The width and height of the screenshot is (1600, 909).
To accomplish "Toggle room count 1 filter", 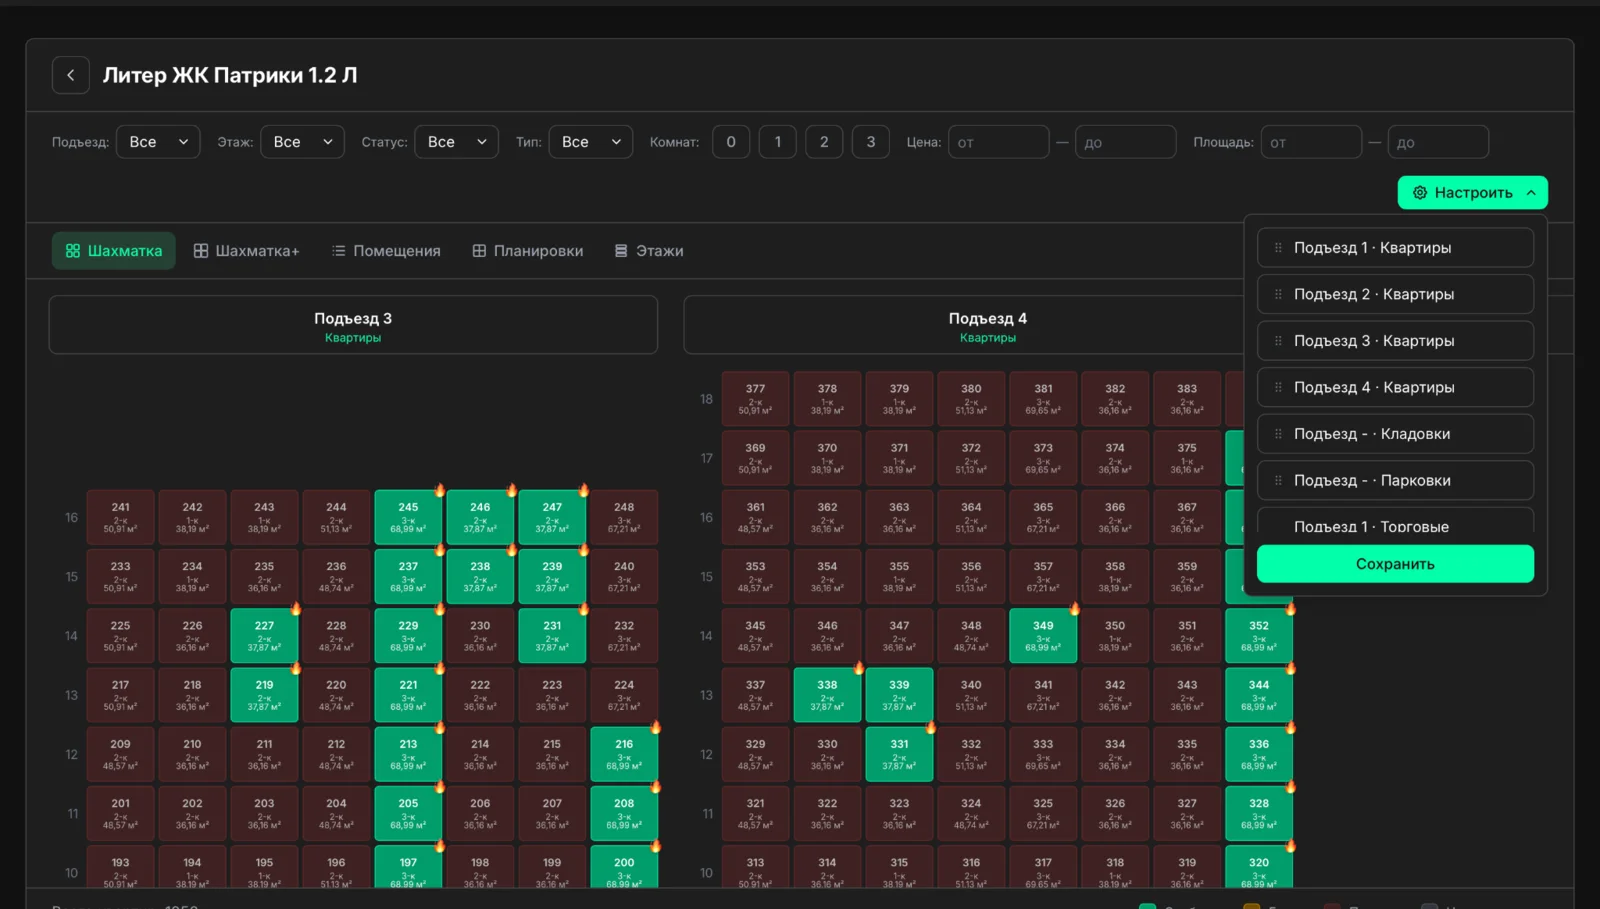I will pyautogui.click(x=778, y=142).
